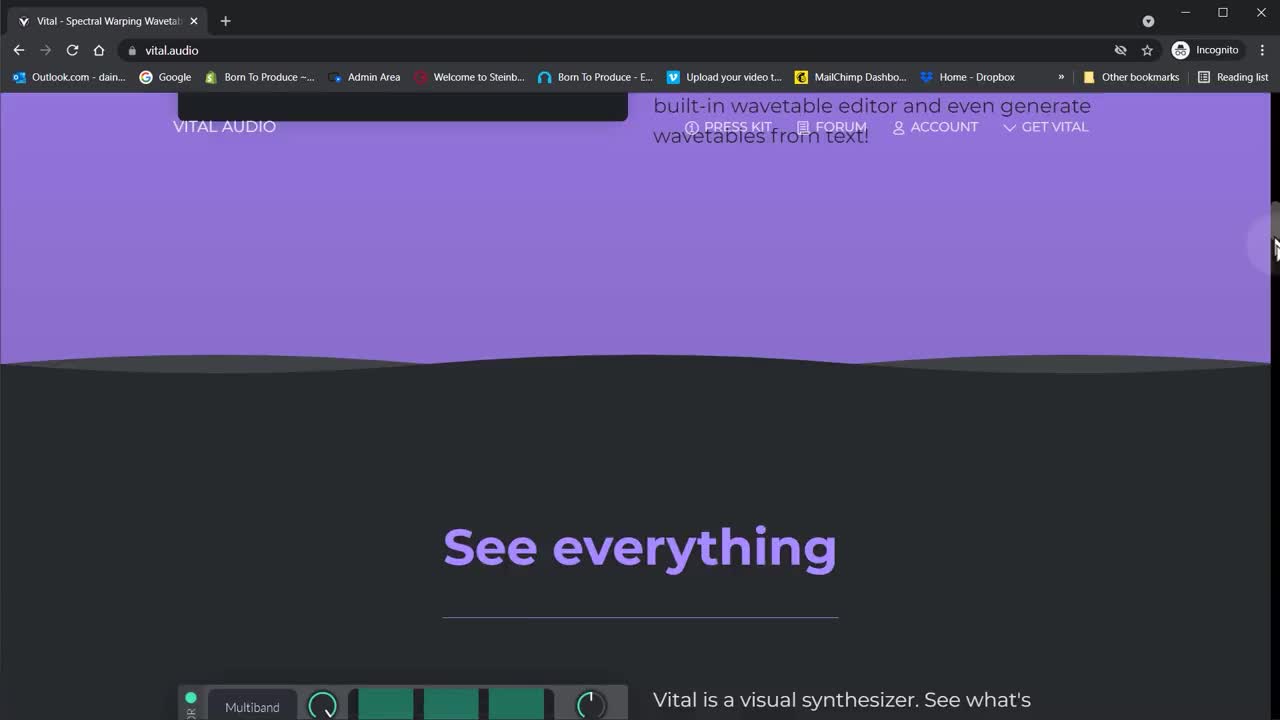Open the Born To Produce bookmark with headphones icon

point(596,77)
